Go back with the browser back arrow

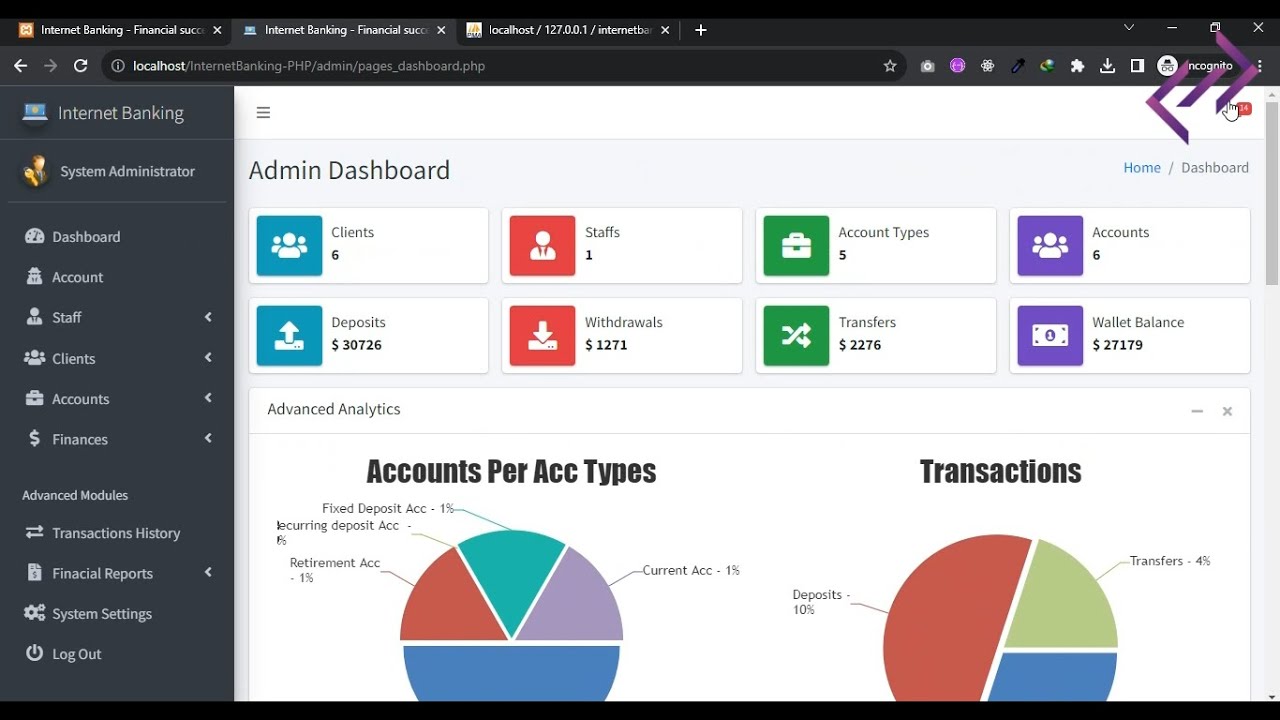21,66
